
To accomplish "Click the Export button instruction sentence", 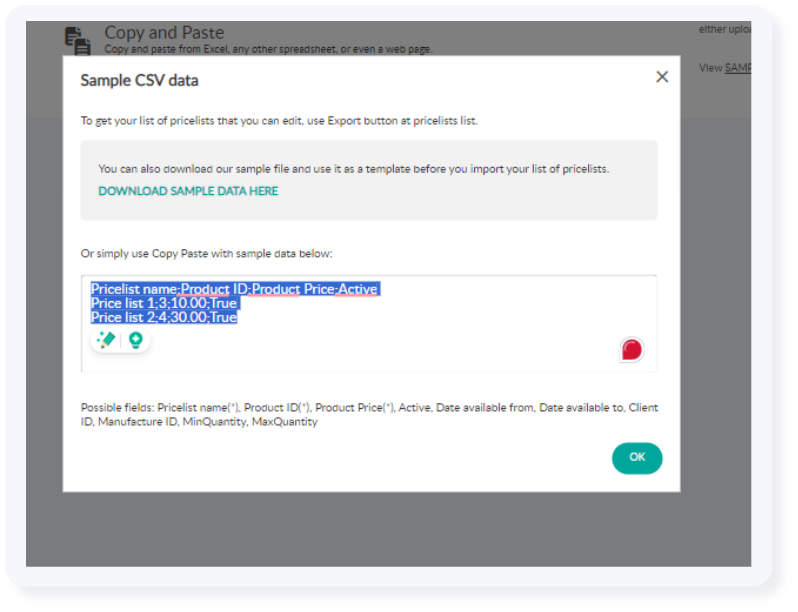I will coord(279,121).
